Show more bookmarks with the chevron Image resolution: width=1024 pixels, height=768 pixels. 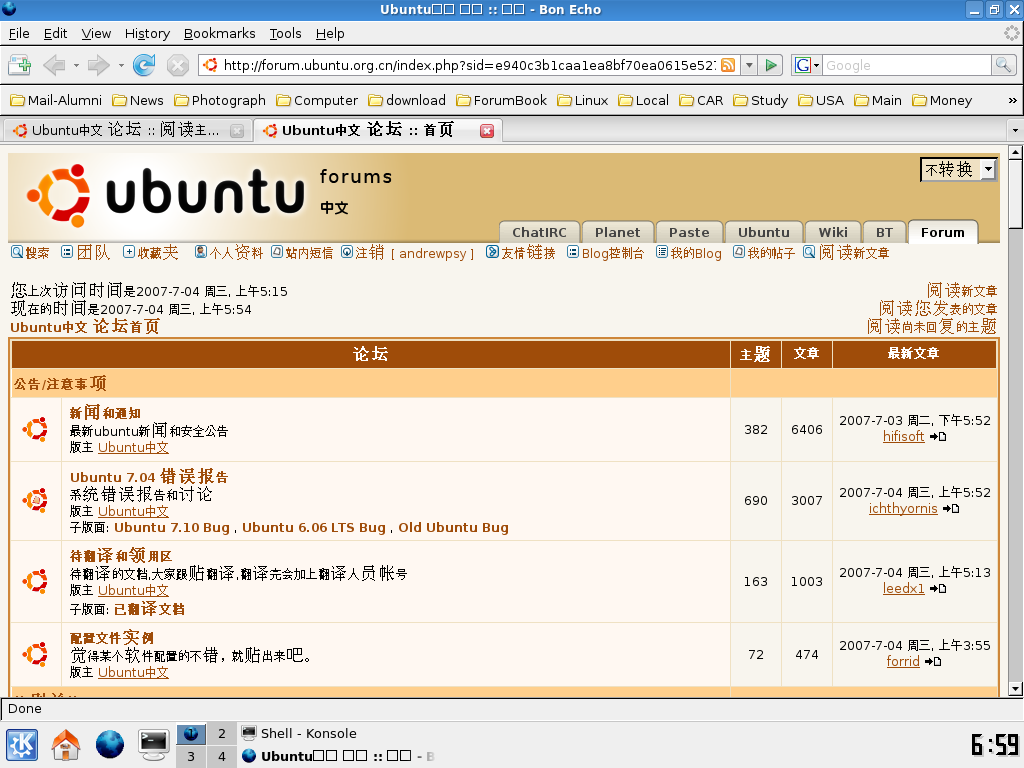pos(1012,101)
